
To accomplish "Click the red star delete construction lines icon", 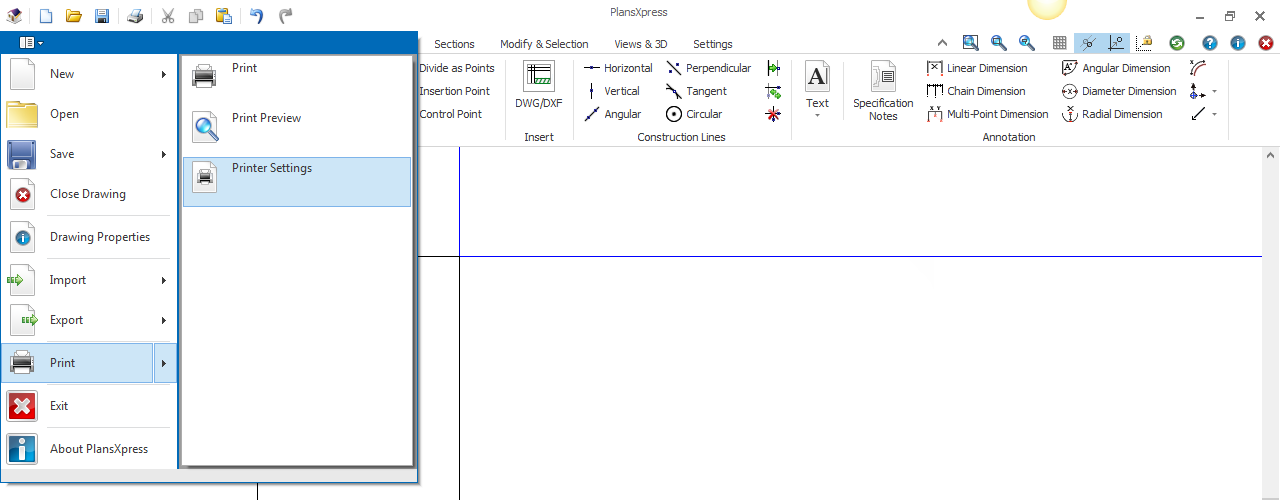I will pos(773,114).
